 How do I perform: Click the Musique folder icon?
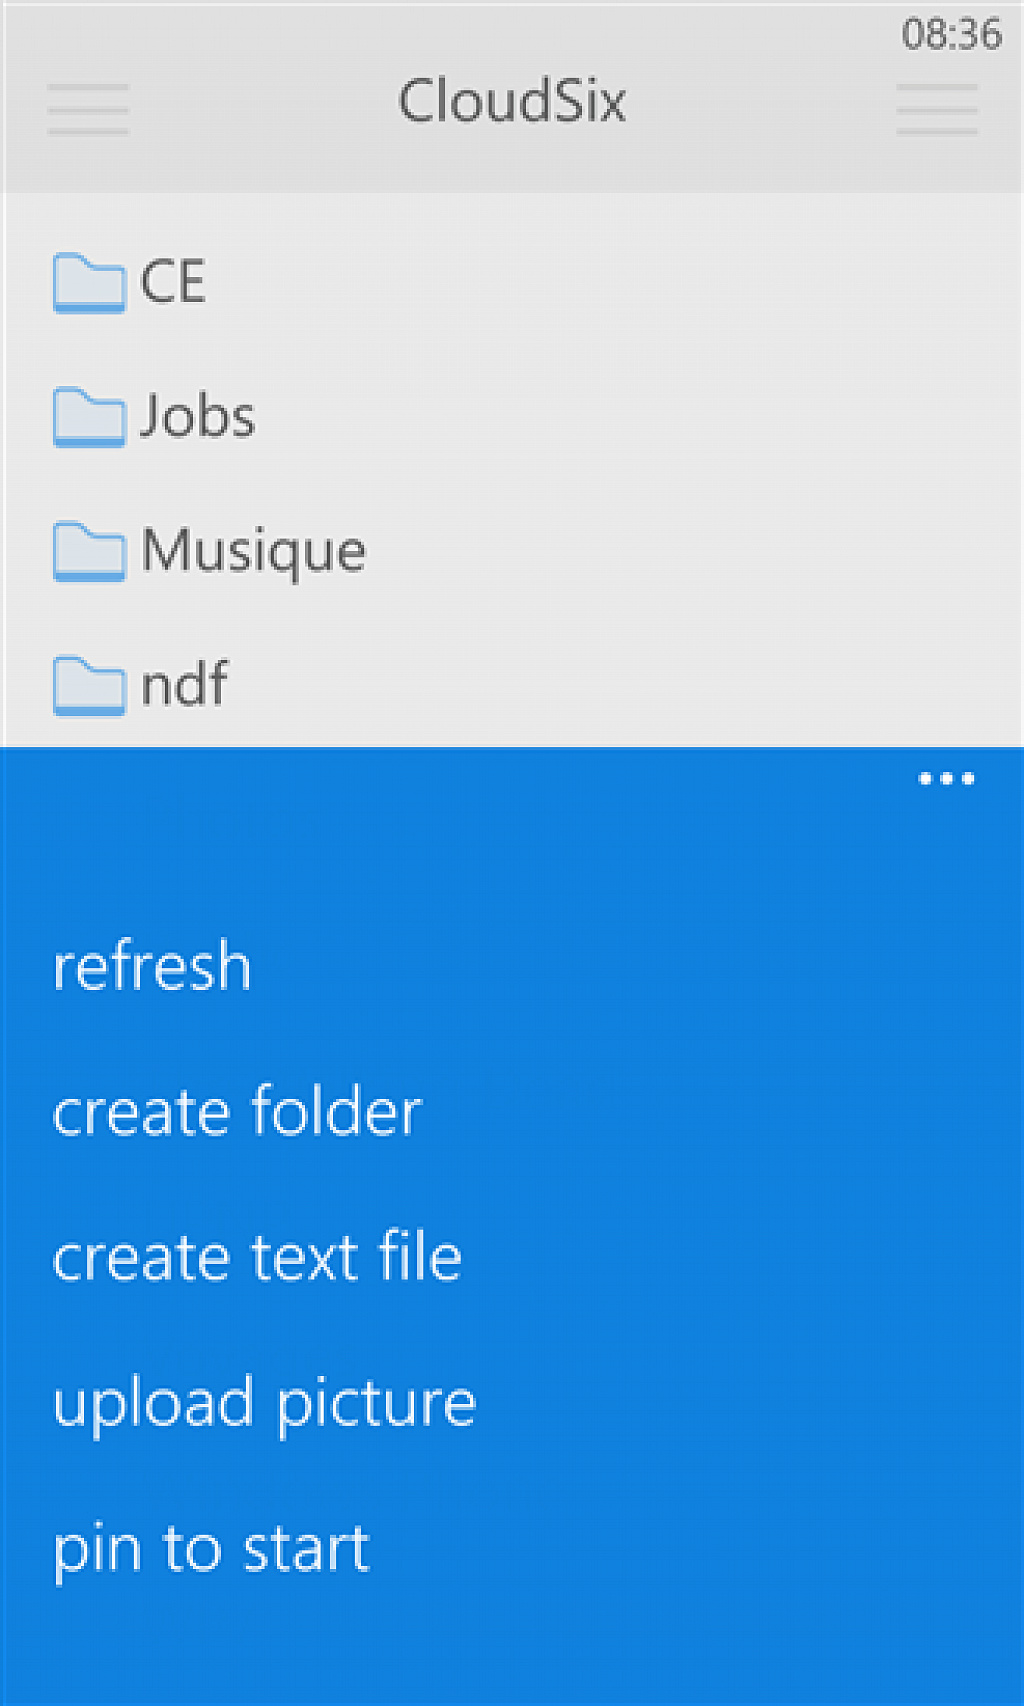(89, 551)
